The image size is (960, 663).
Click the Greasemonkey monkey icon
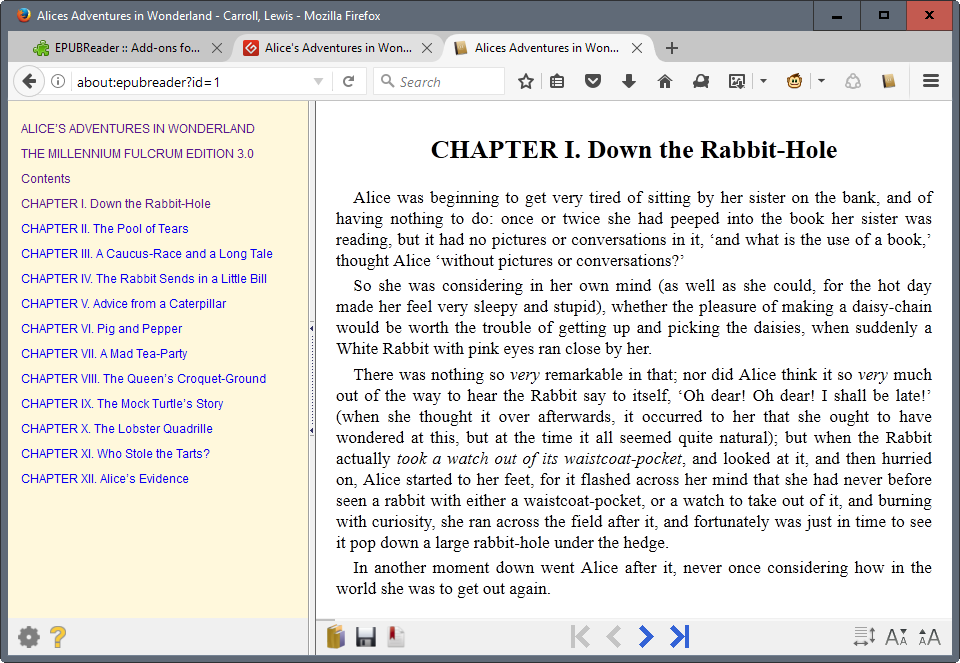point(795,81)
